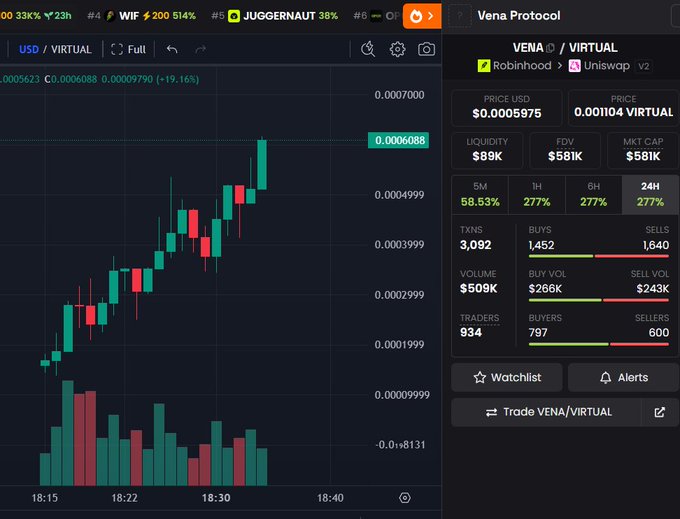
Task: Click the BUYS 1,452 value
Action: [x=541, y=245]
